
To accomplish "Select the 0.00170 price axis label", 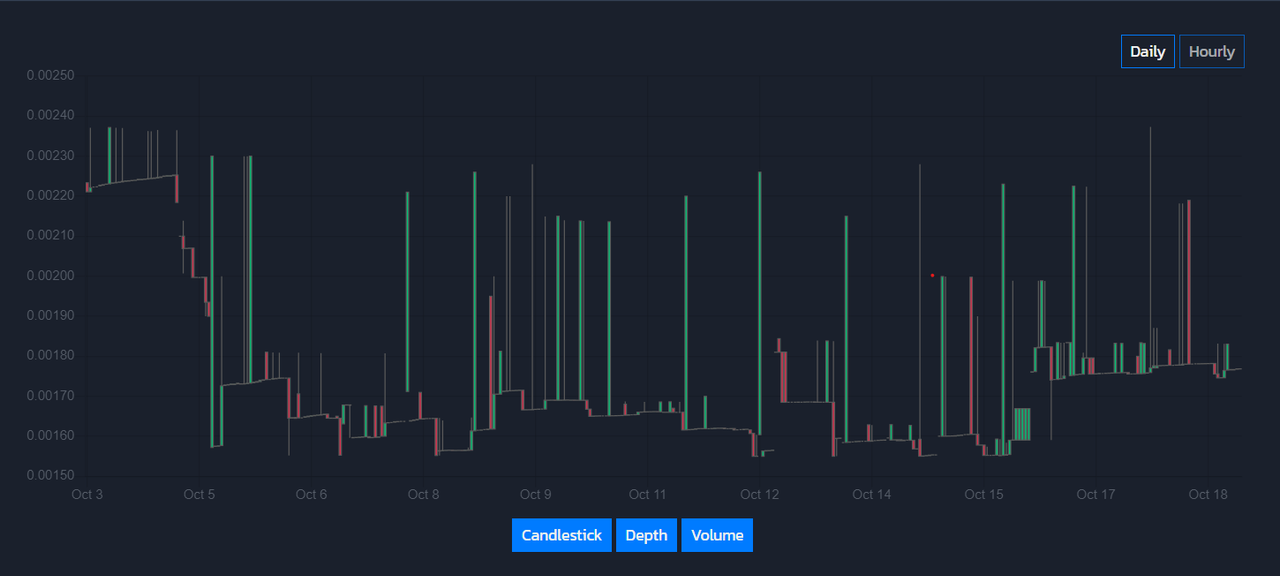I will (x=50, y=395).
